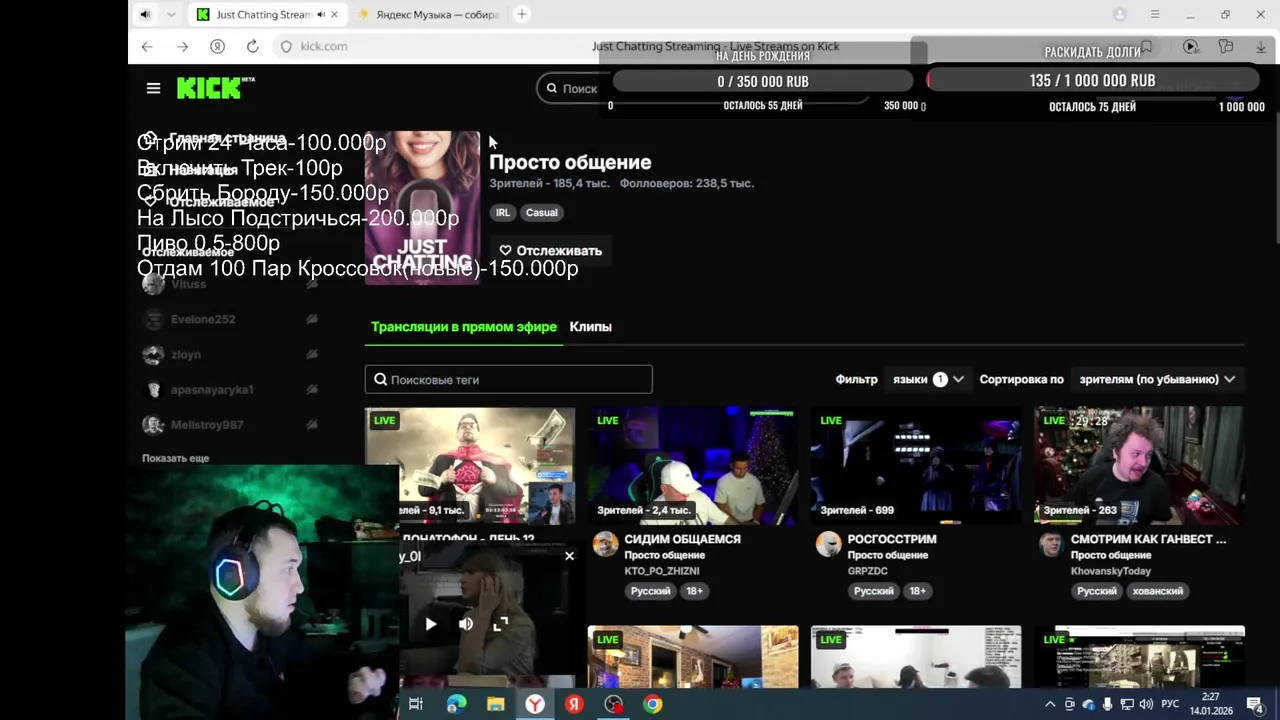Click the KTO_PO_ZHIZNI channel avatar
The height and width of the screenshot is (720, 1280).
[605, 544]
